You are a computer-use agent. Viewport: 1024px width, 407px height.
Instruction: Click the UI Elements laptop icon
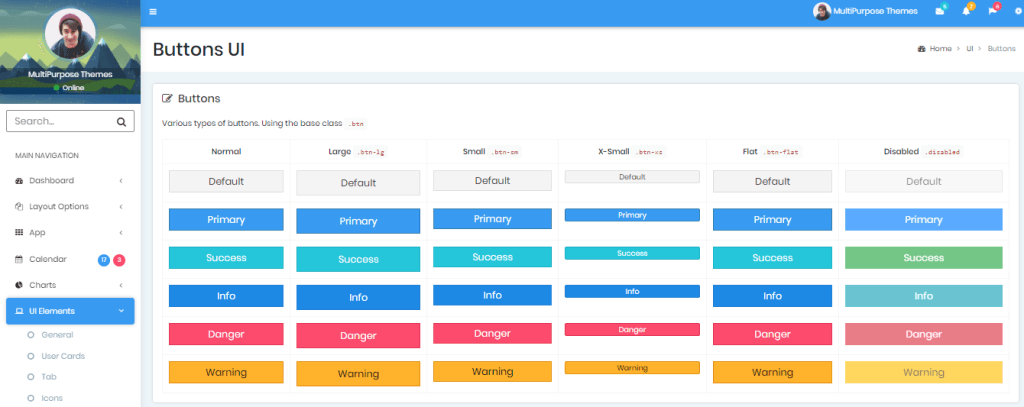pos(19,312)
